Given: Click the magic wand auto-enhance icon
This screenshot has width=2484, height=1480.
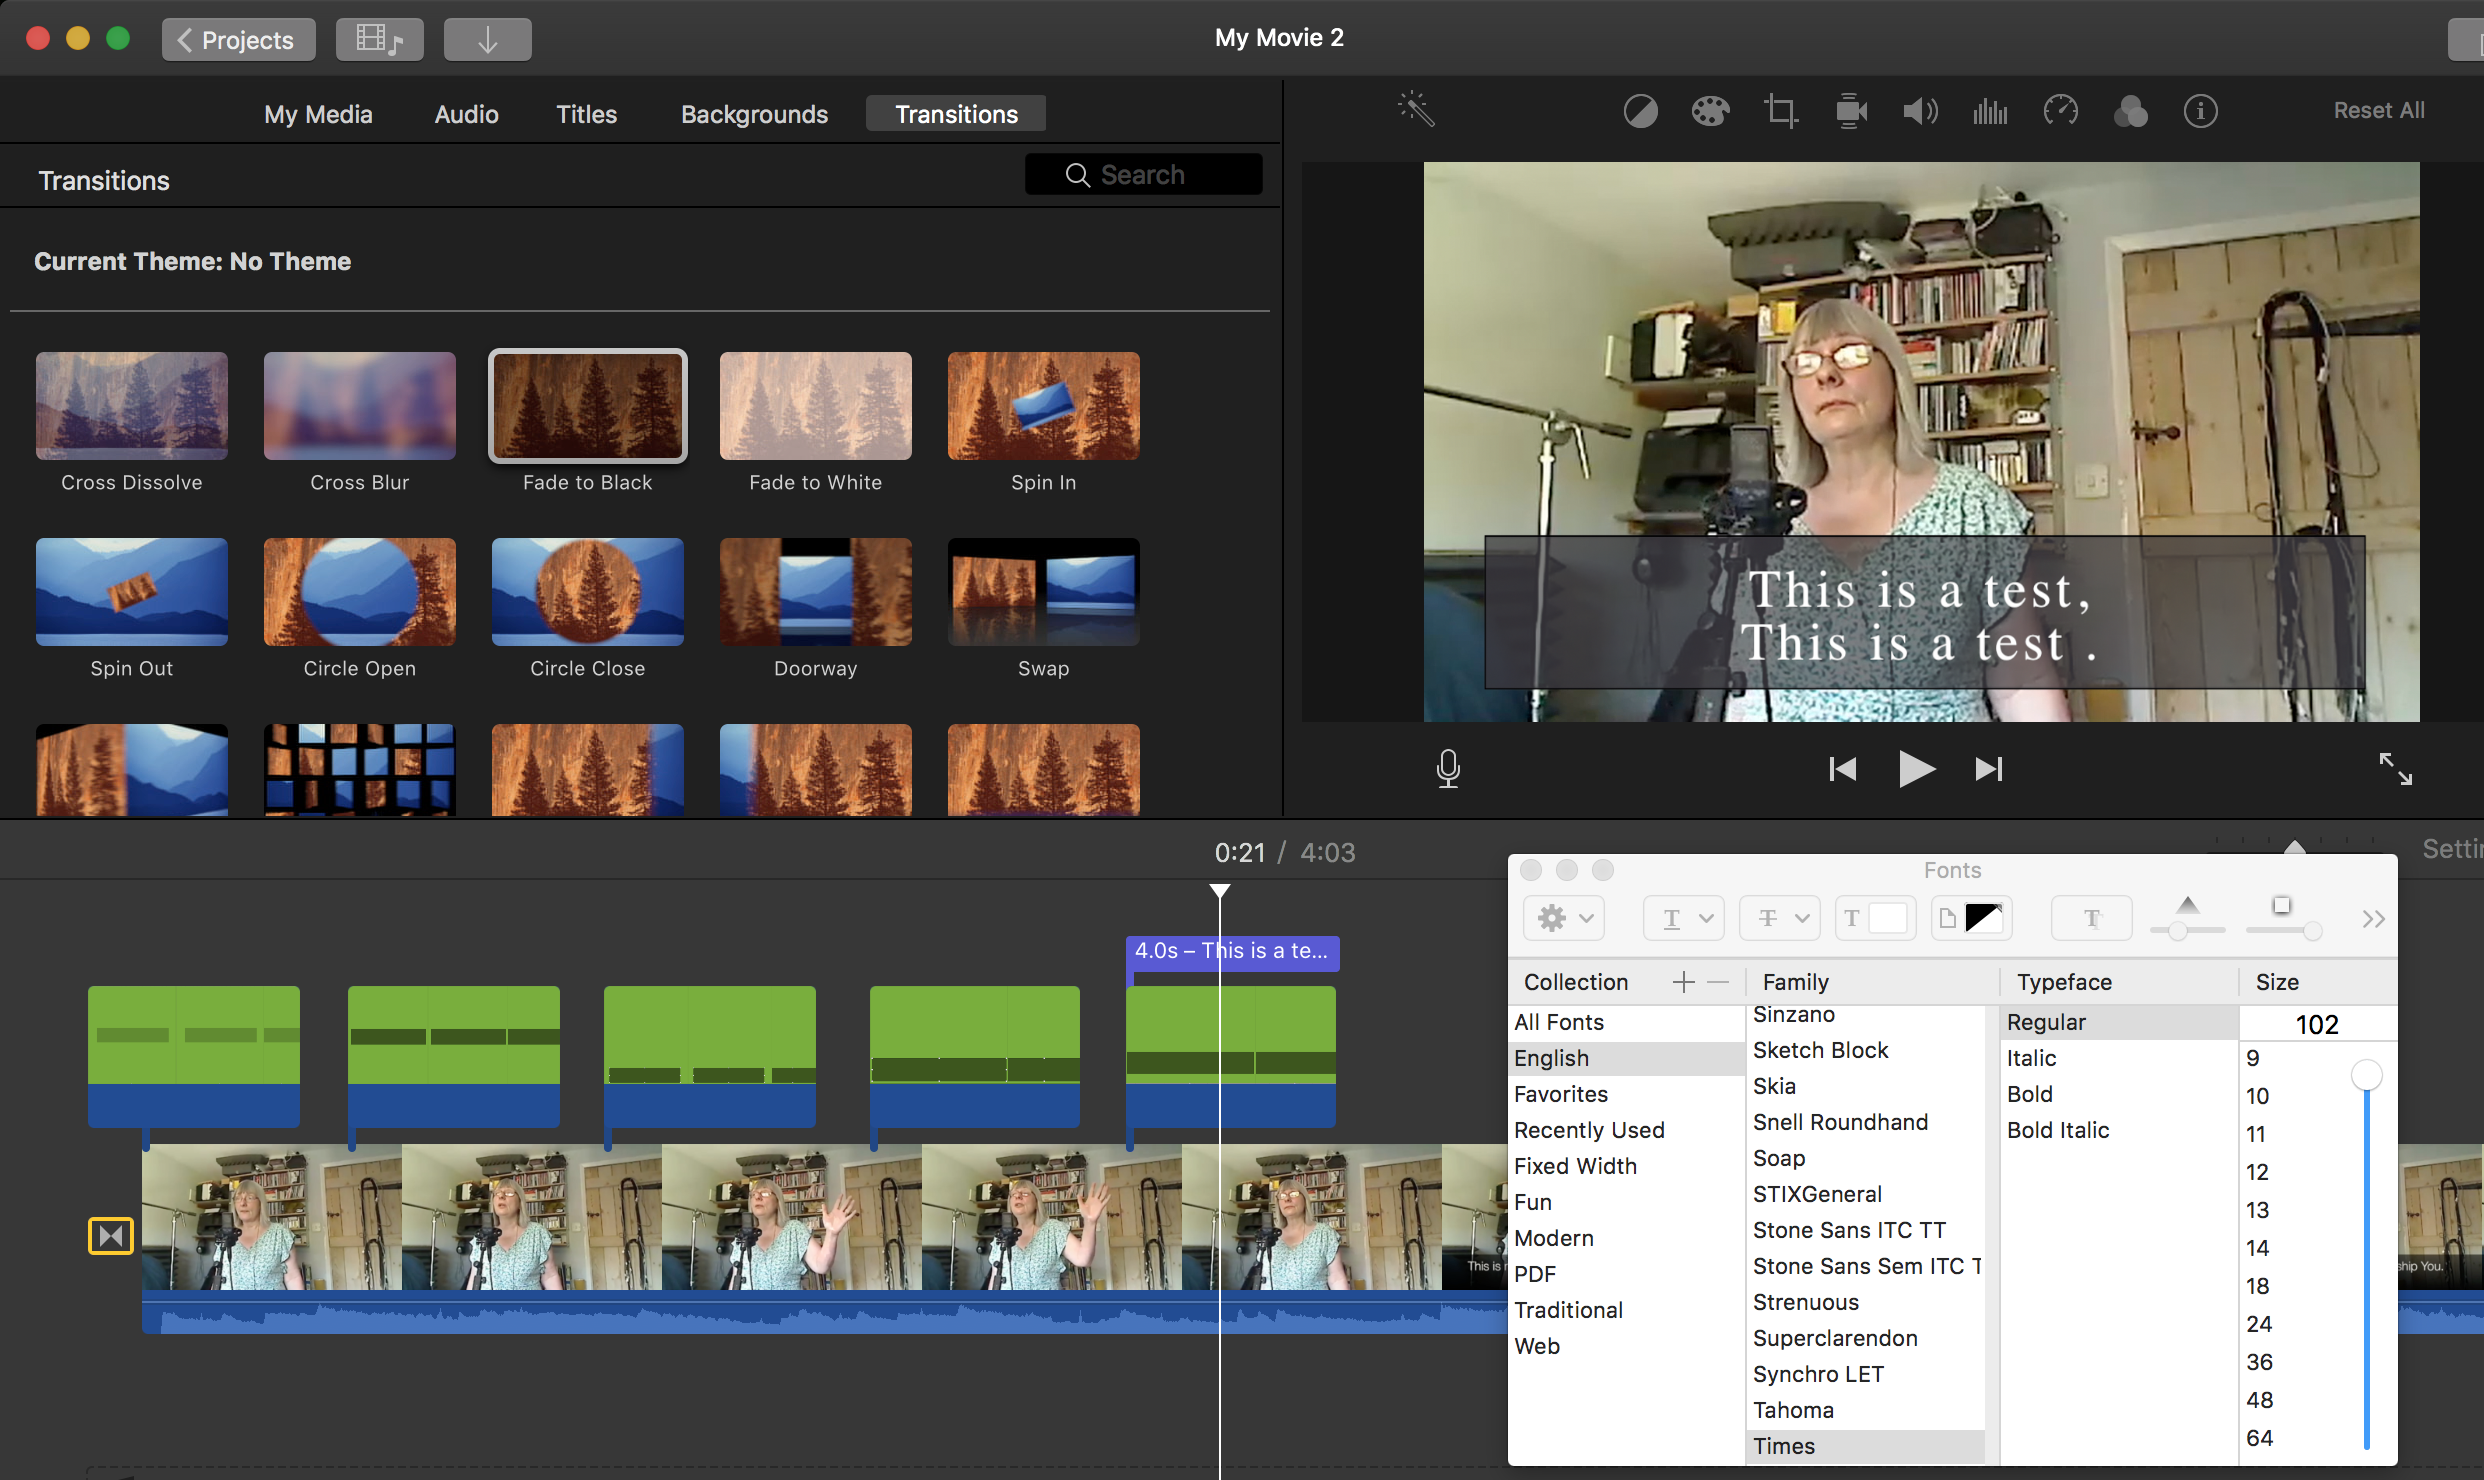Looking at the screenshot, I should [x=1416, y=110].
